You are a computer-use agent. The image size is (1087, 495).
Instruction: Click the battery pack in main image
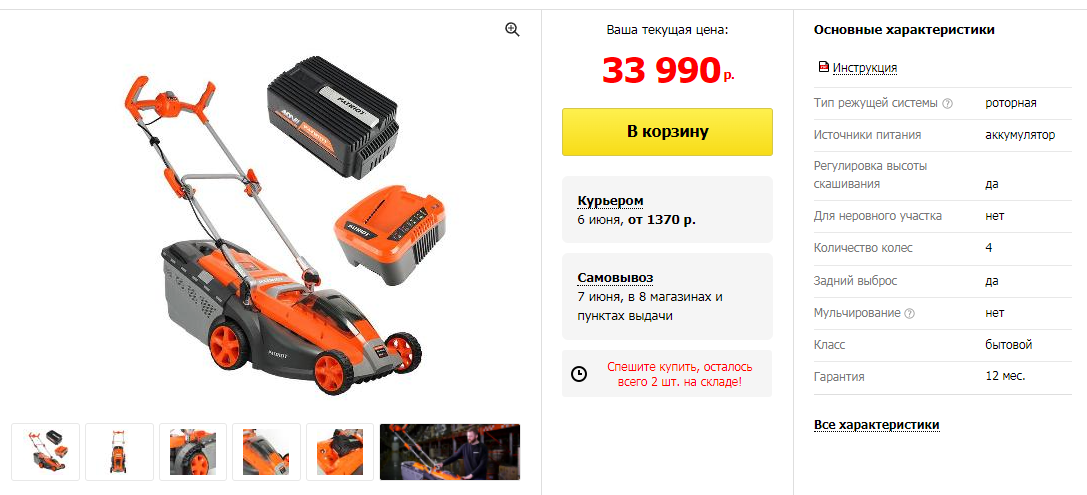click(332, 119)
